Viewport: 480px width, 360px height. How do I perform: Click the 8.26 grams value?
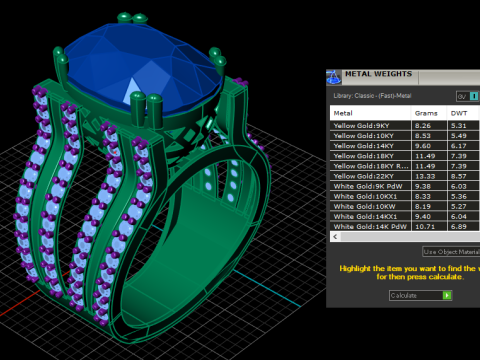click(423, 126)
